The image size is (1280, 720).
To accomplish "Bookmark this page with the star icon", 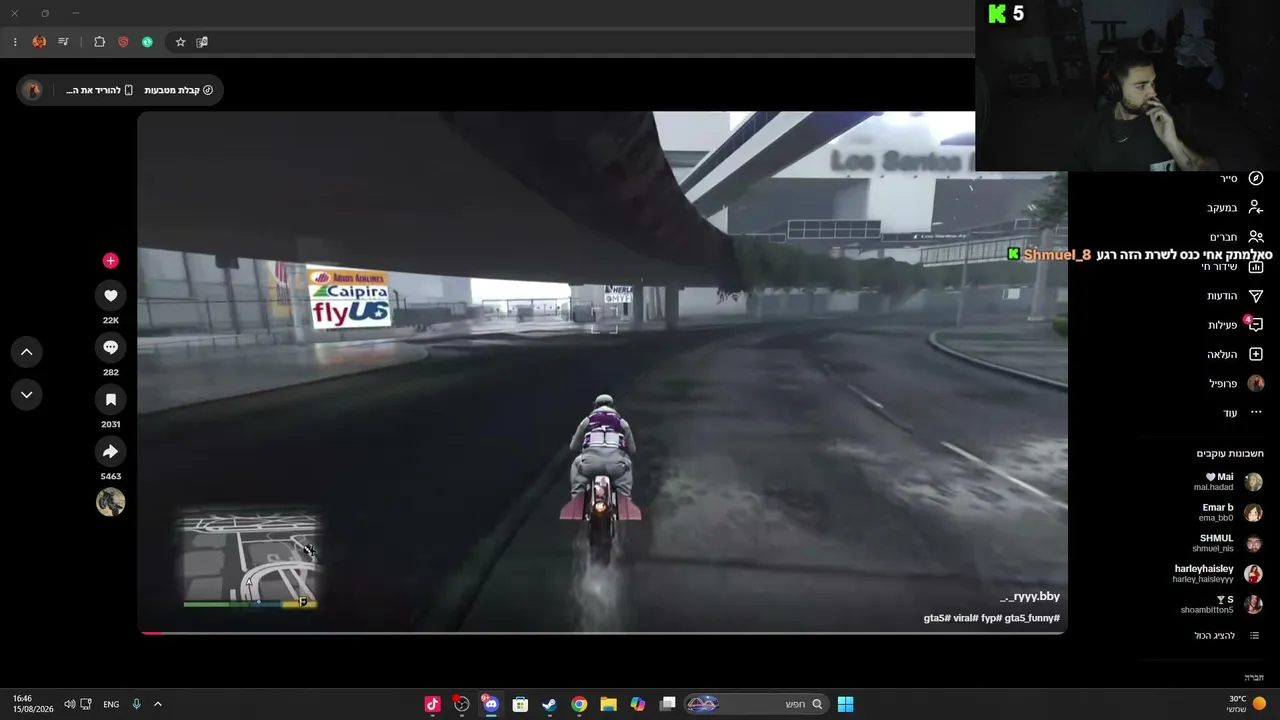I will (x=180, y=42).
